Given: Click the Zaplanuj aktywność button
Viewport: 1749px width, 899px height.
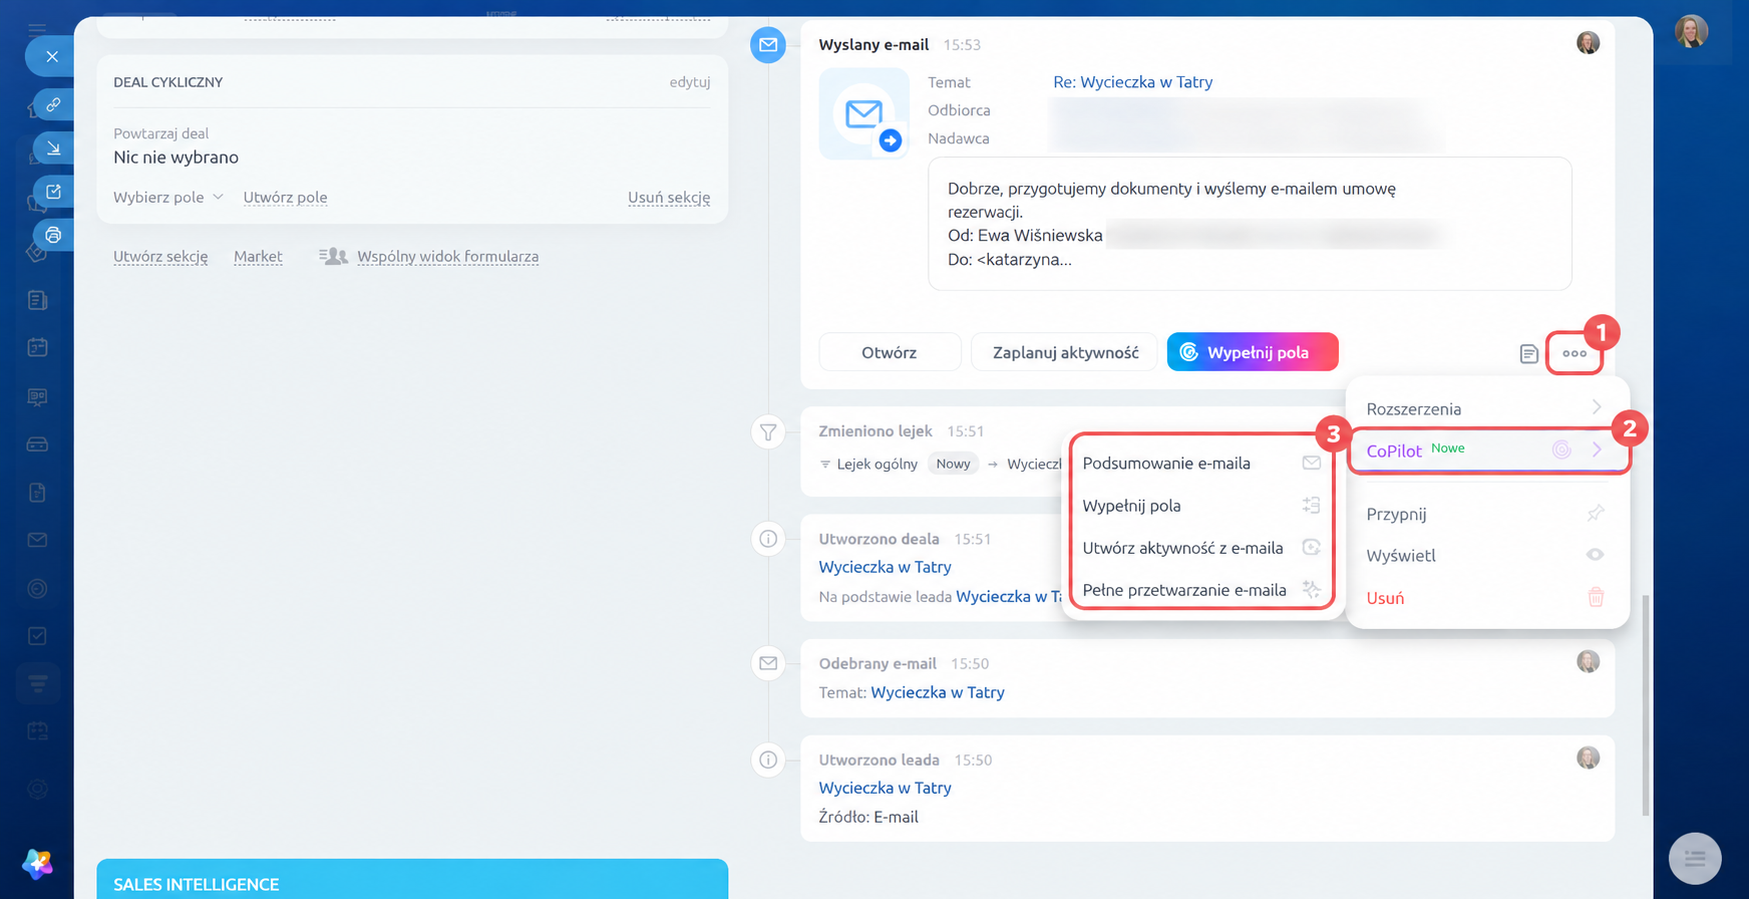Looking at the screenshot, I should point(1065,352).
